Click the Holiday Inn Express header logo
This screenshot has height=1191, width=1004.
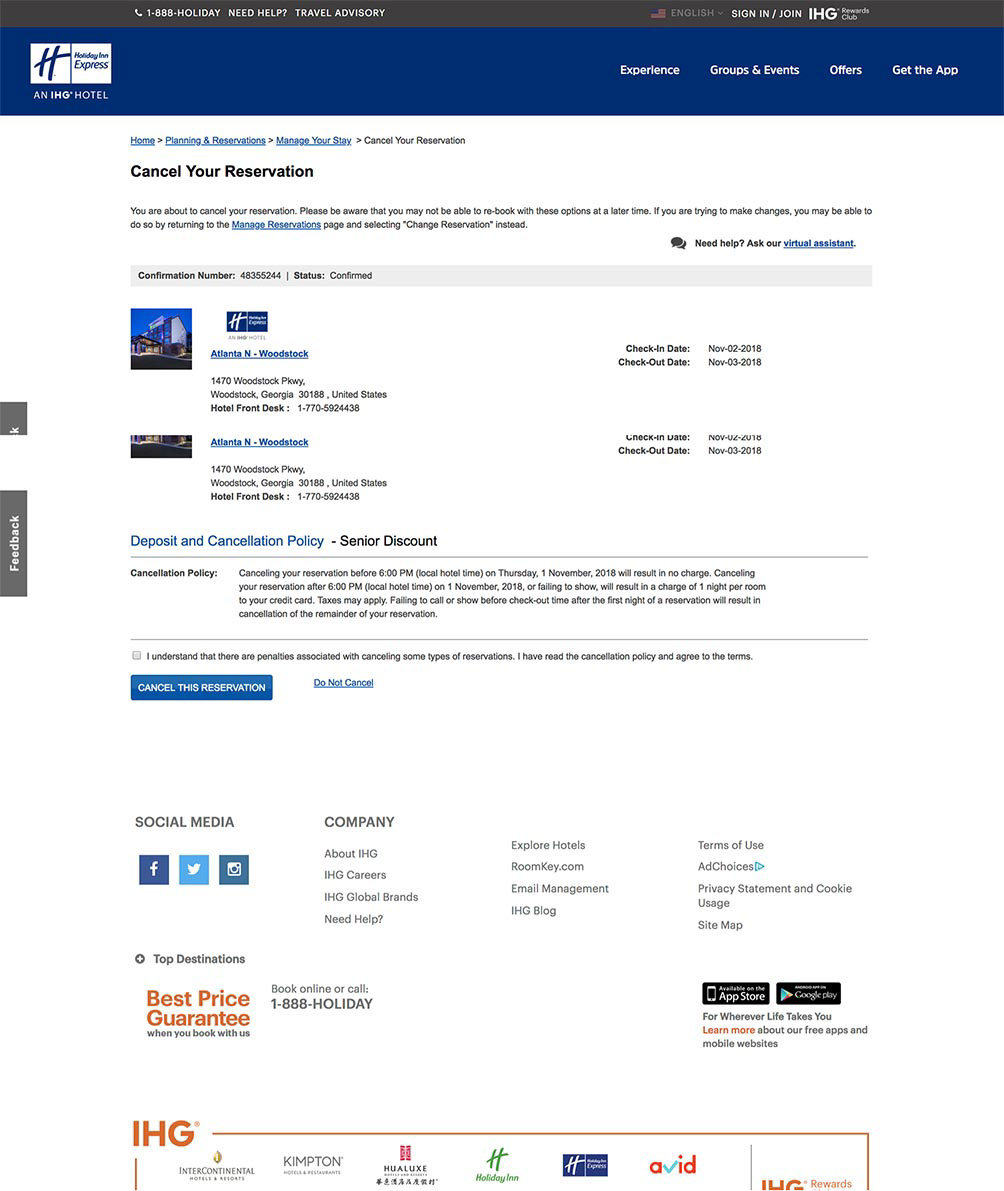[71, 71]
